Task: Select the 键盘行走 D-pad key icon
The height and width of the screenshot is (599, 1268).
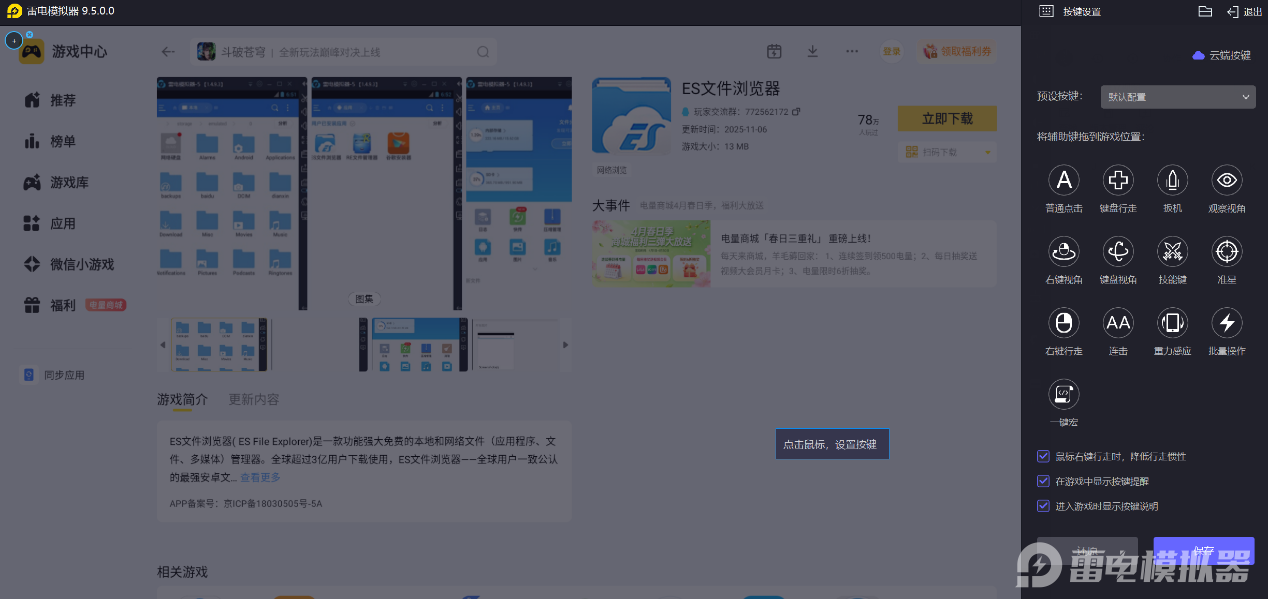Action: 1118,180
